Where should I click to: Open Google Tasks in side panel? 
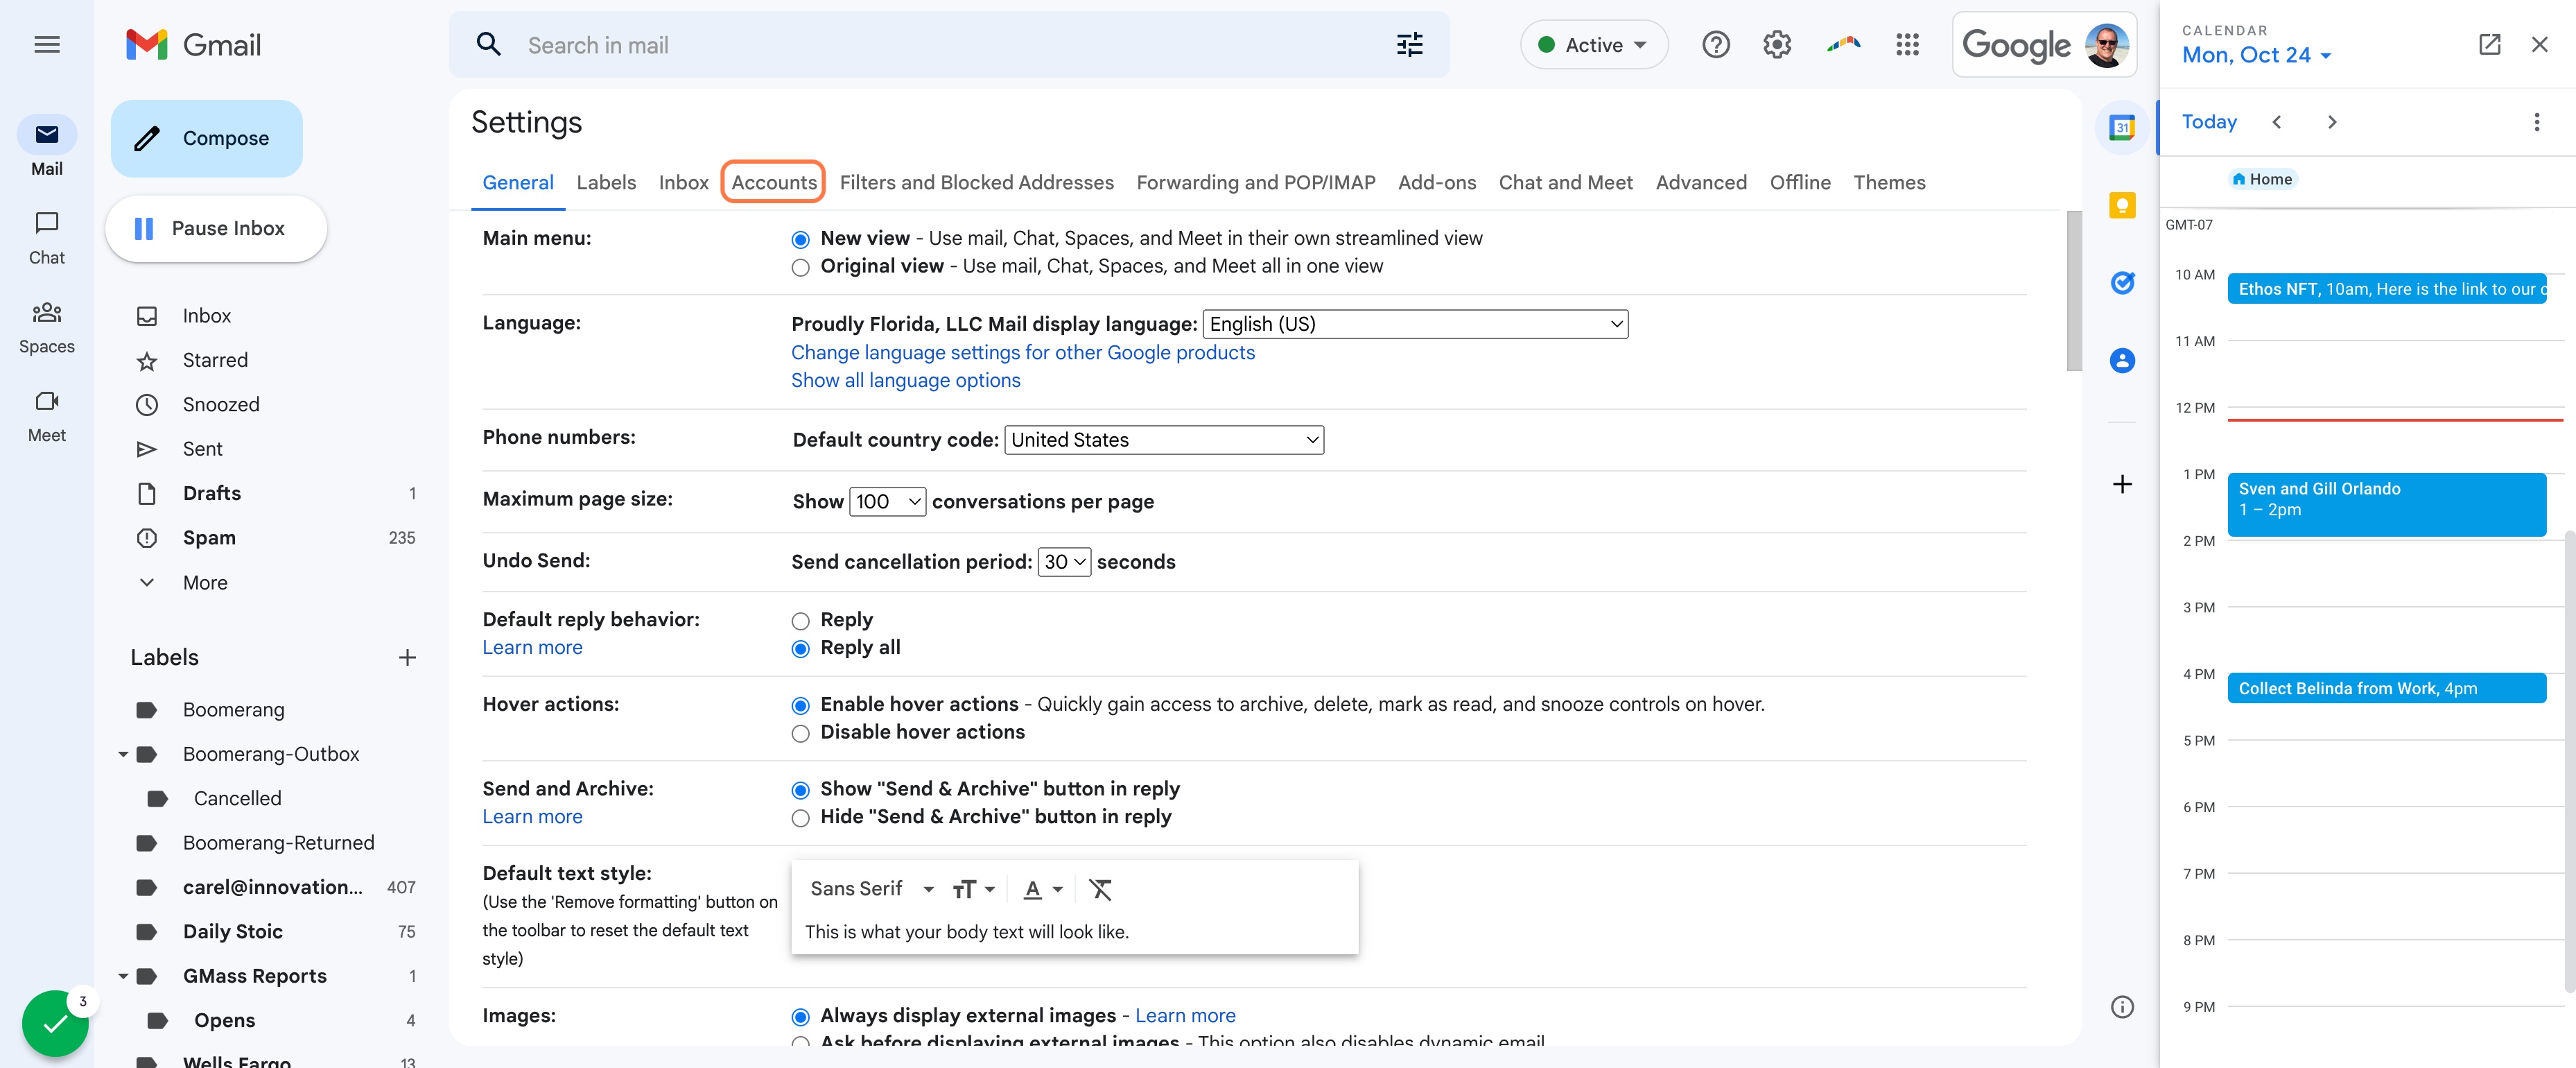click(2122, 283)
